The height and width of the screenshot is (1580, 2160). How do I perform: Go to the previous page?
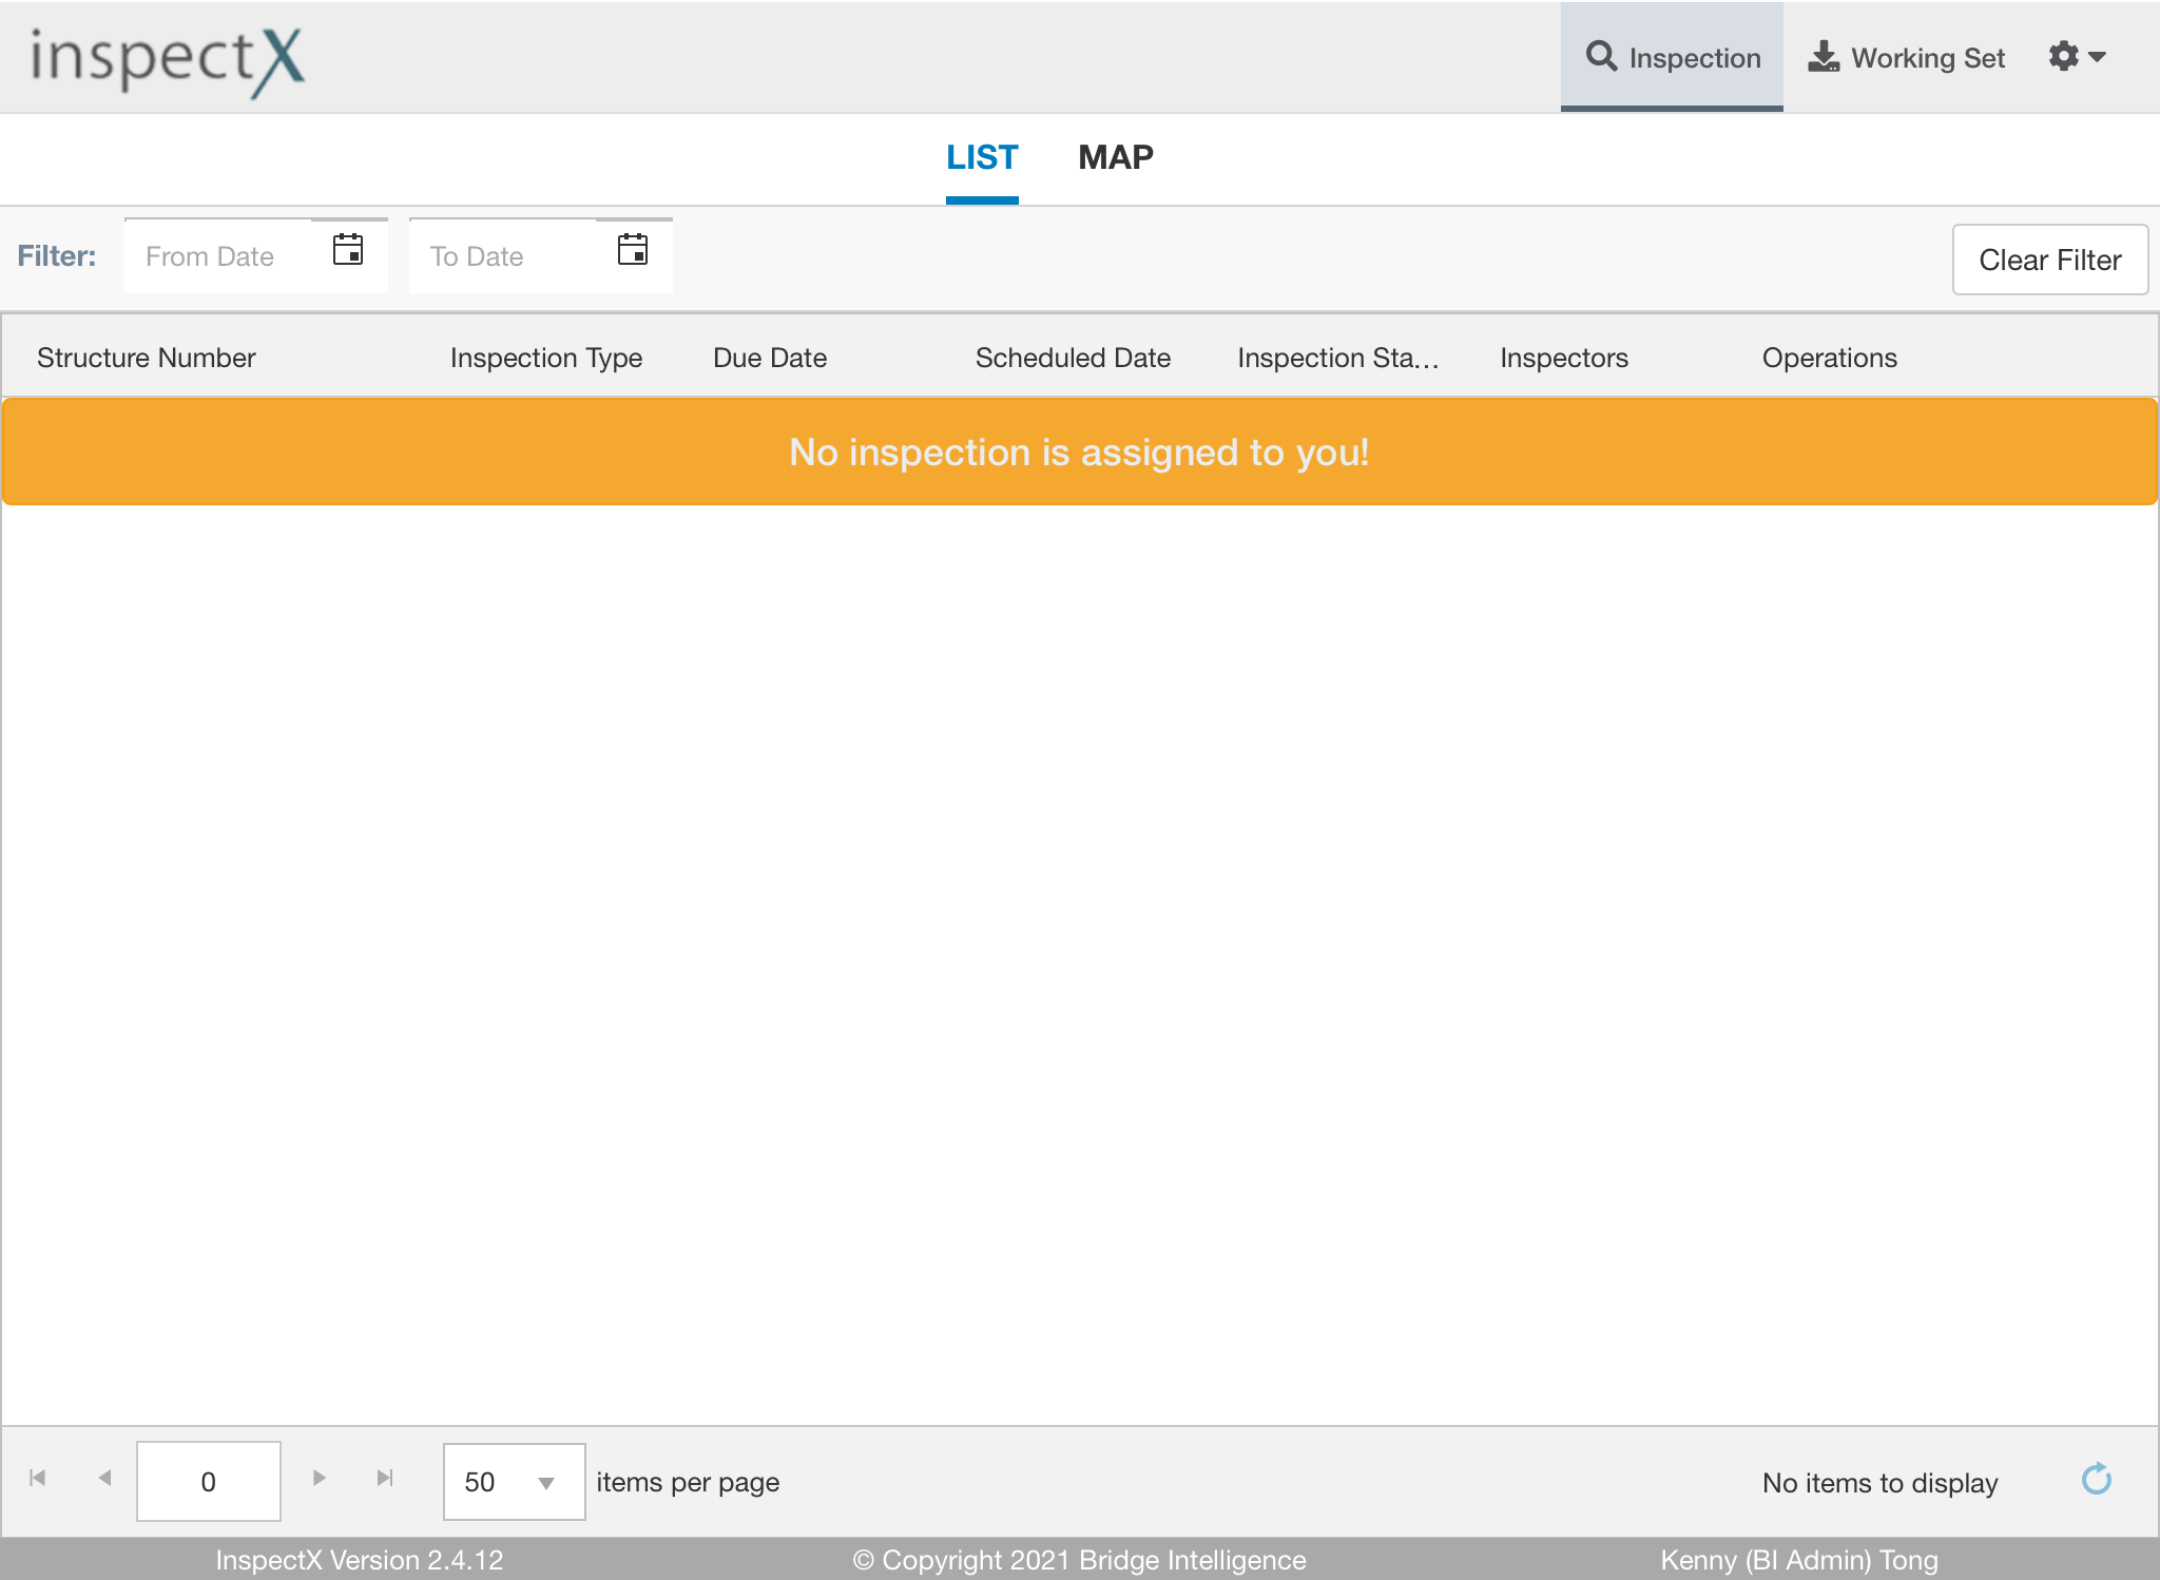click(x=104, y=1478)
